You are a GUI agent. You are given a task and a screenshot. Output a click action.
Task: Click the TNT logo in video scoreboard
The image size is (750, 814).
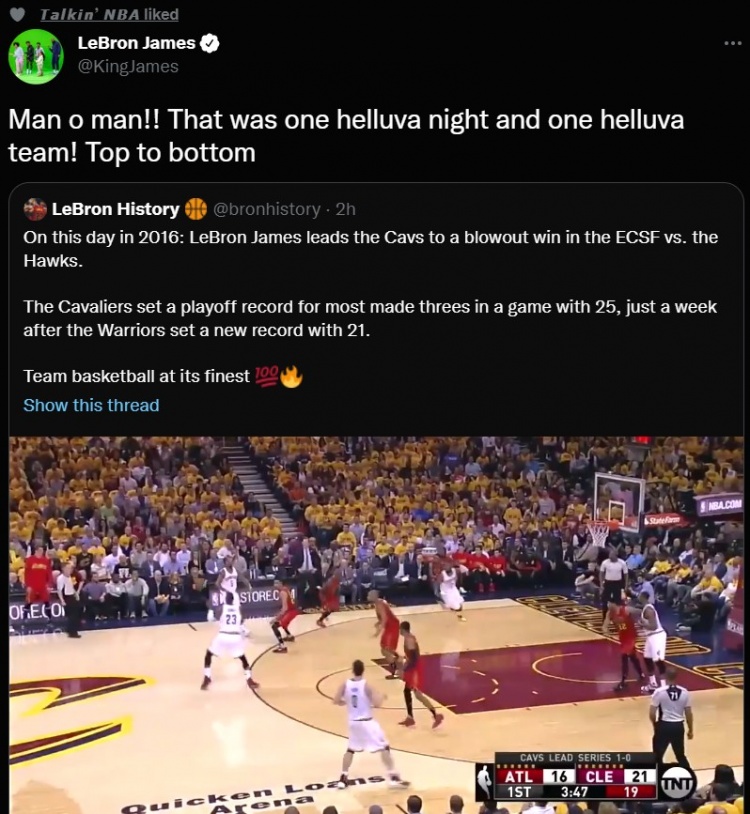(x=677, y=783)
